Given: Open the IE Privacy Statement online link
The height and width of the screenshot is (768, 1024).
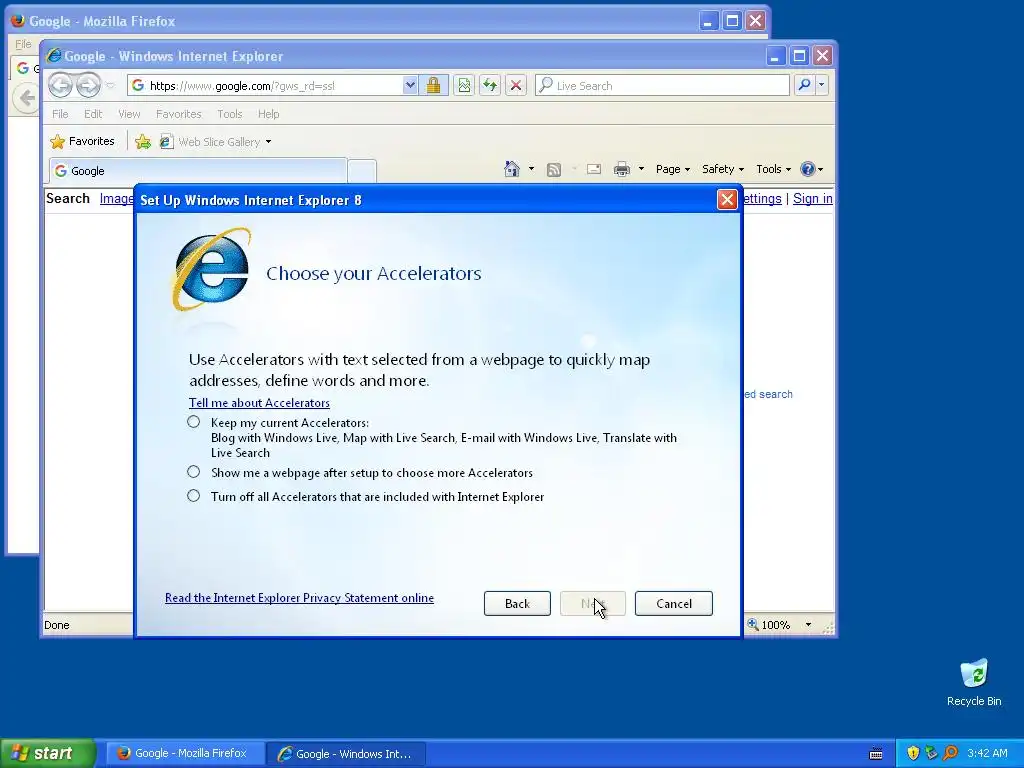Looking at the screenshot, I should tap(299, 598).
